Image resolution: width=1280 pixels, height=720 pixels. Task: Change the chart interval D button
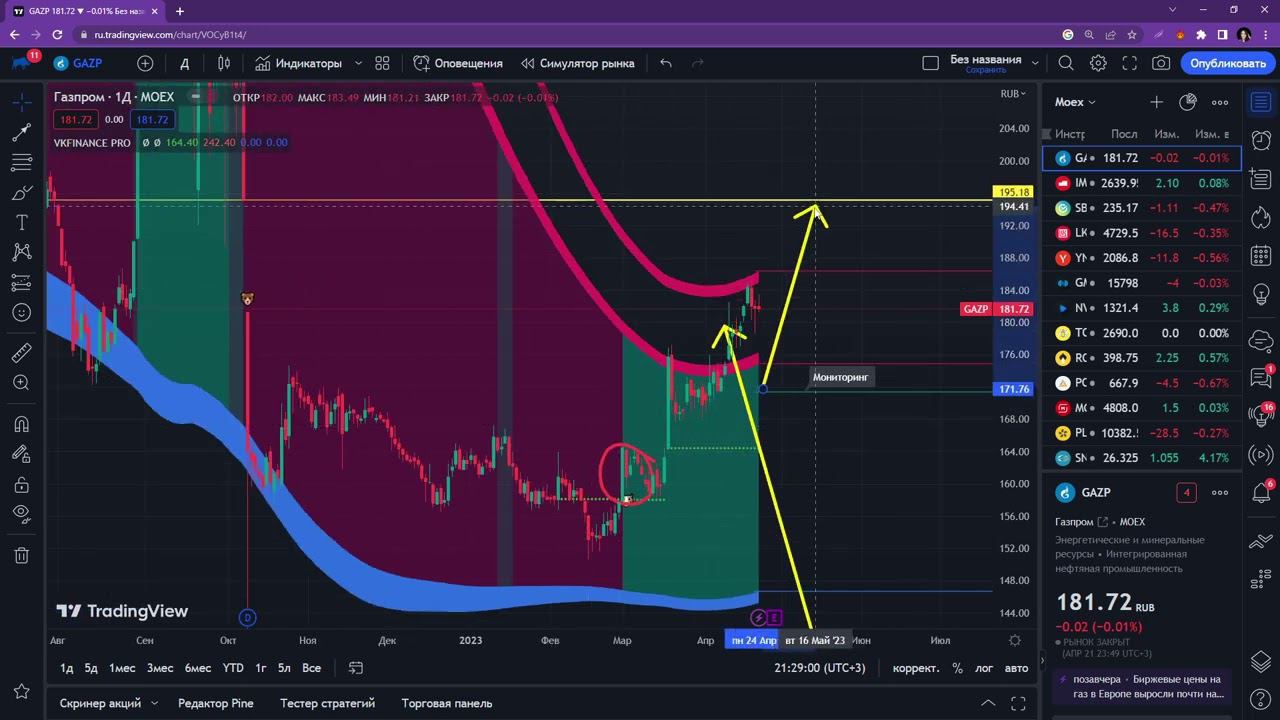pos(184,63)
